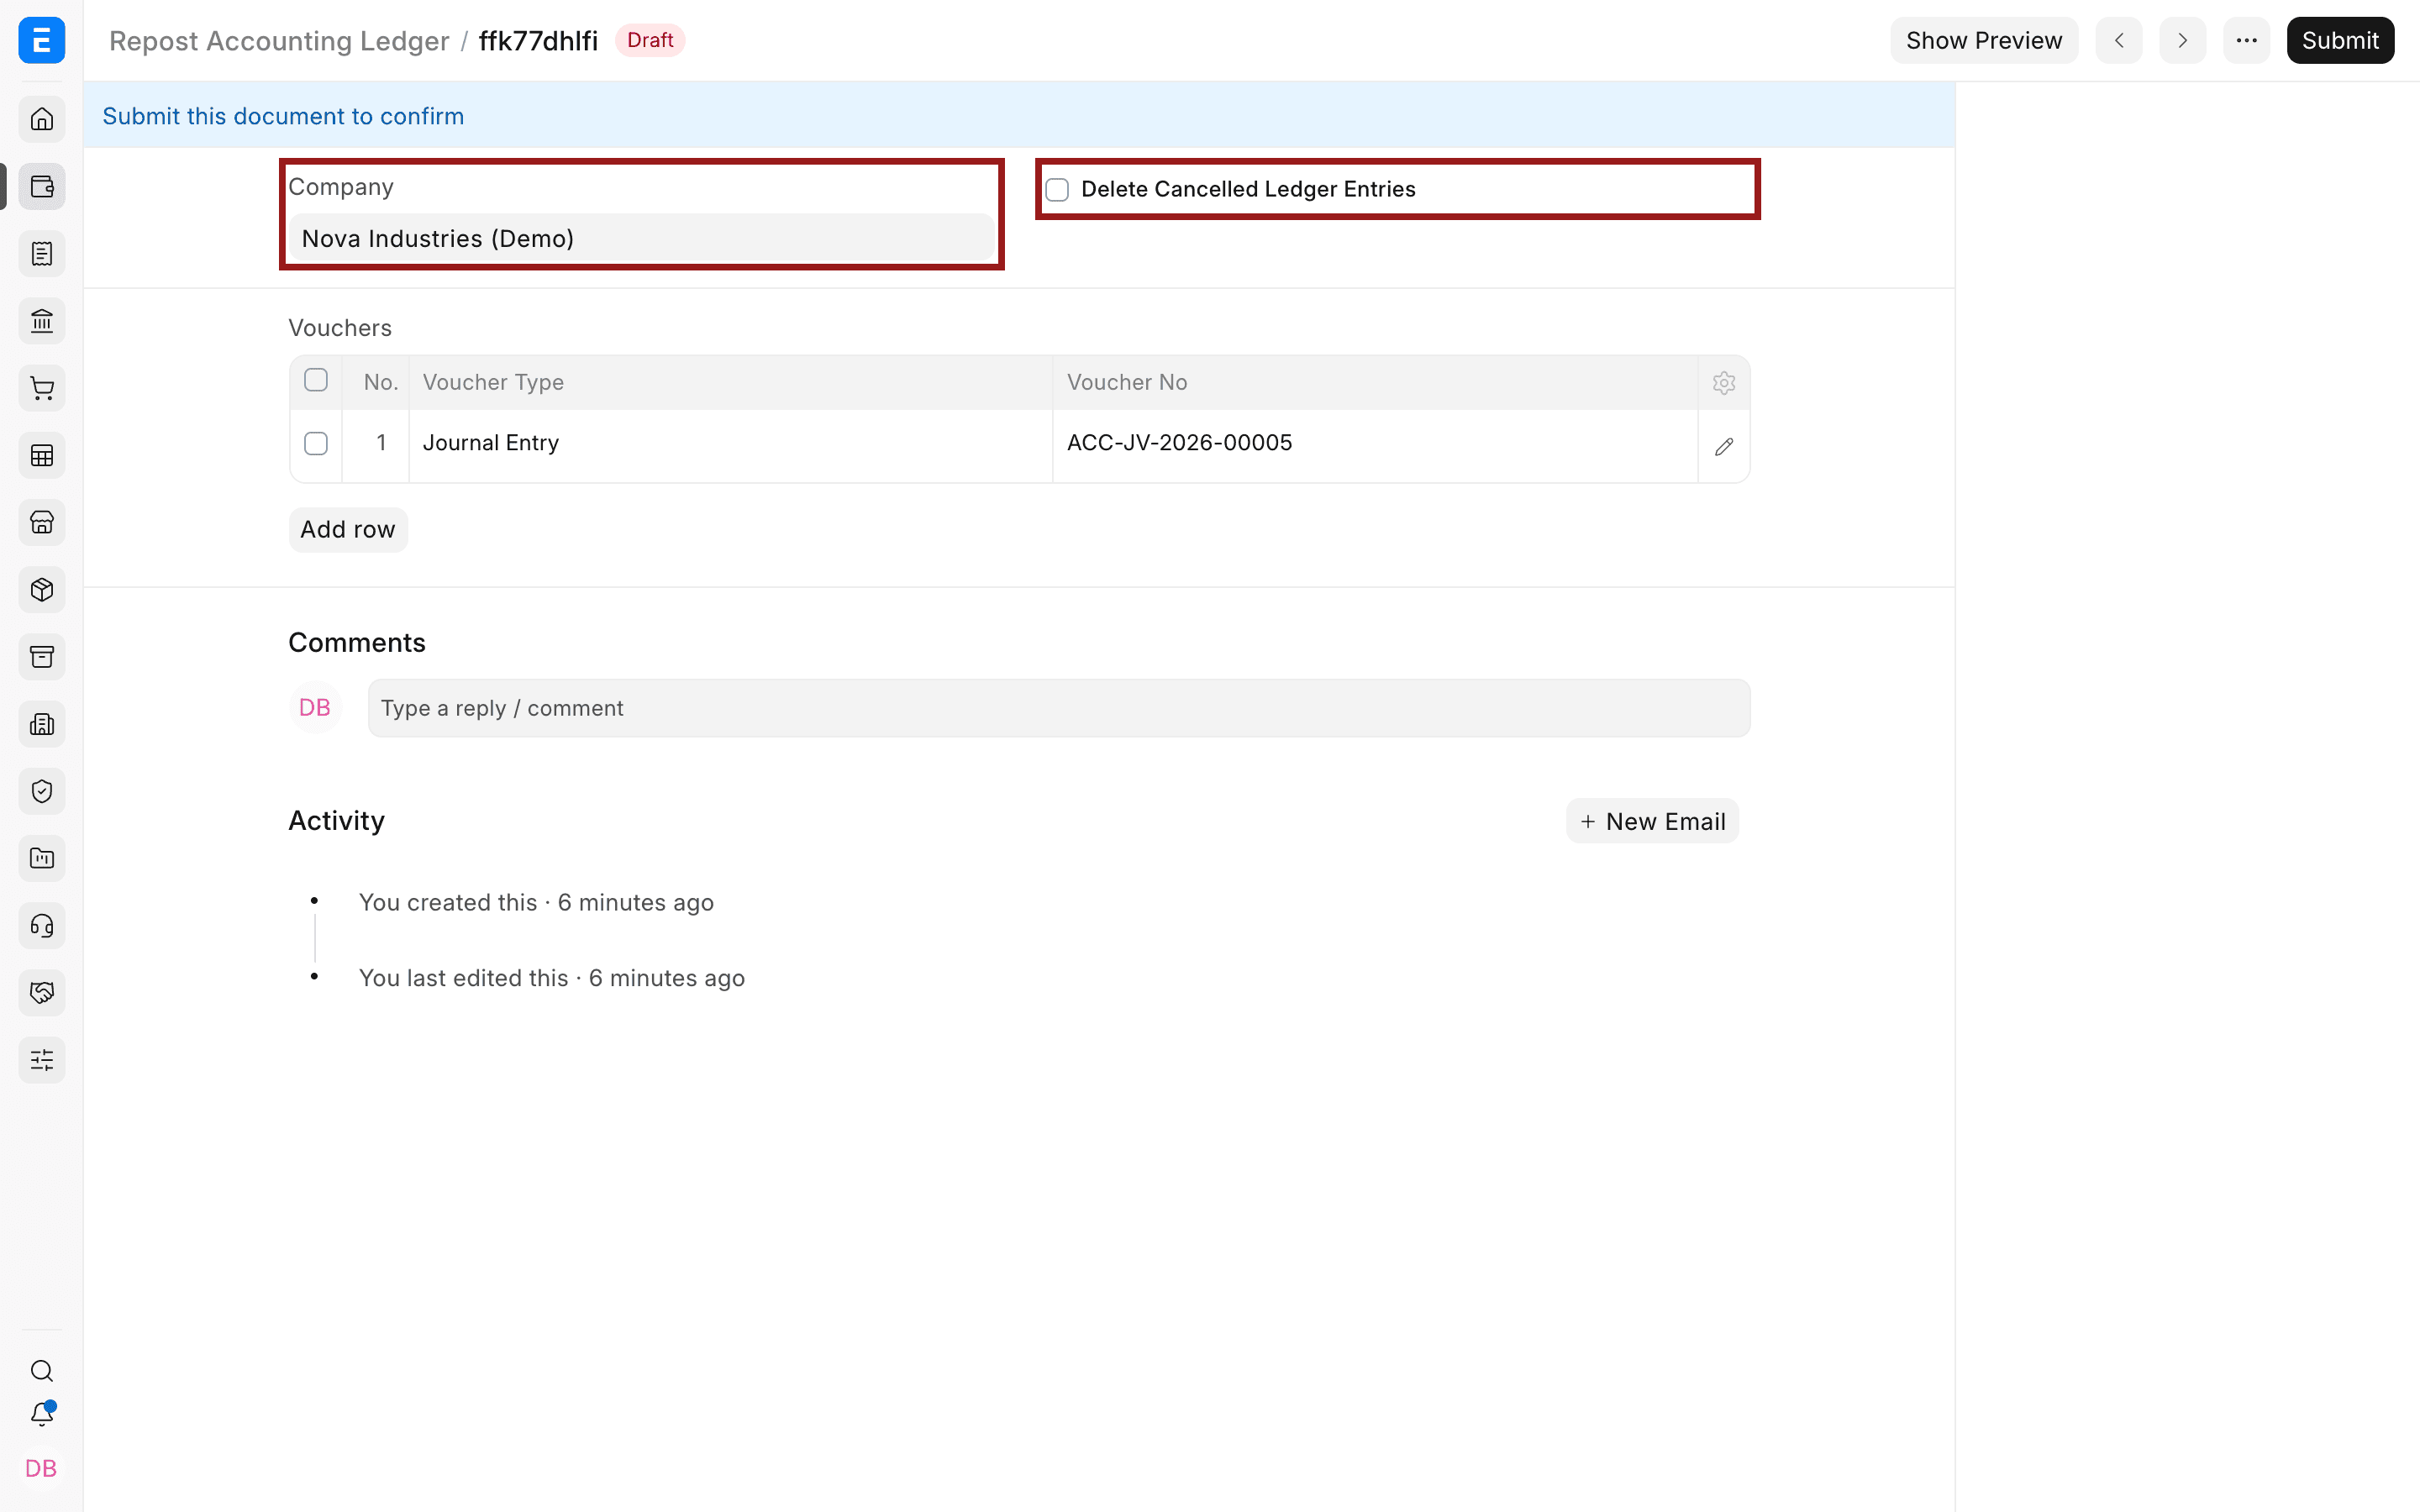
Task: Edit the Journal Entry row with the pencil icon
Action: tap(1723, 446)
